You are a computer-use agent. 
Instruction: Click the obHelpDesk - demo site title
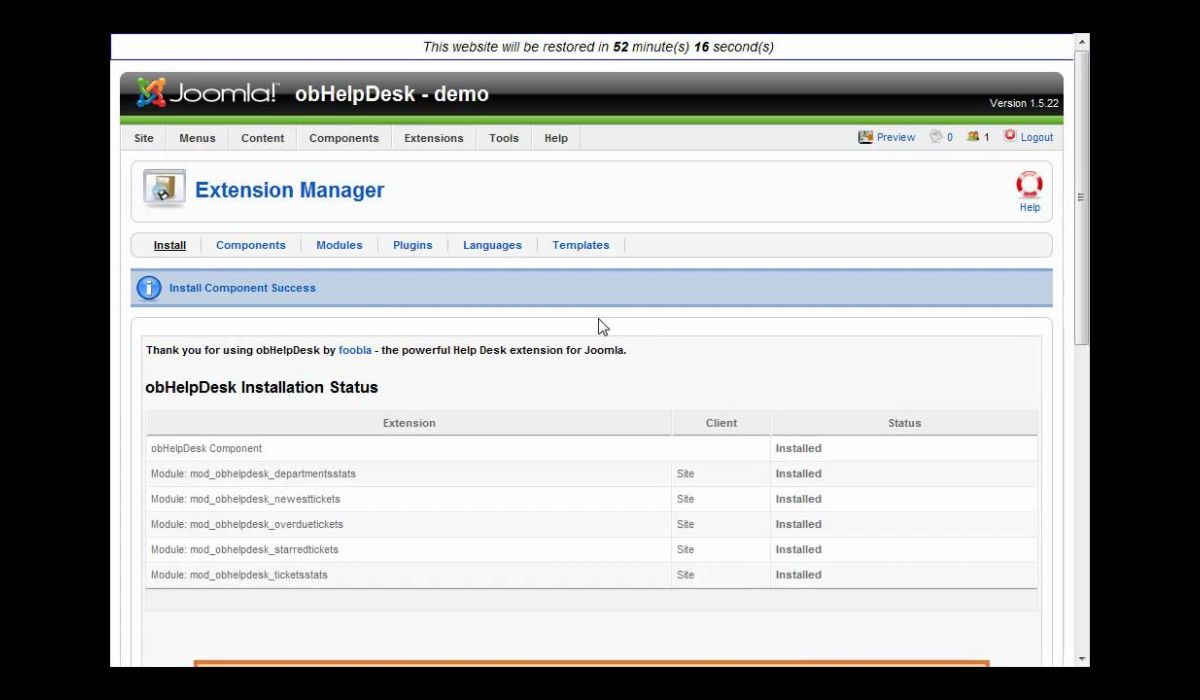(x=392, y=94)
